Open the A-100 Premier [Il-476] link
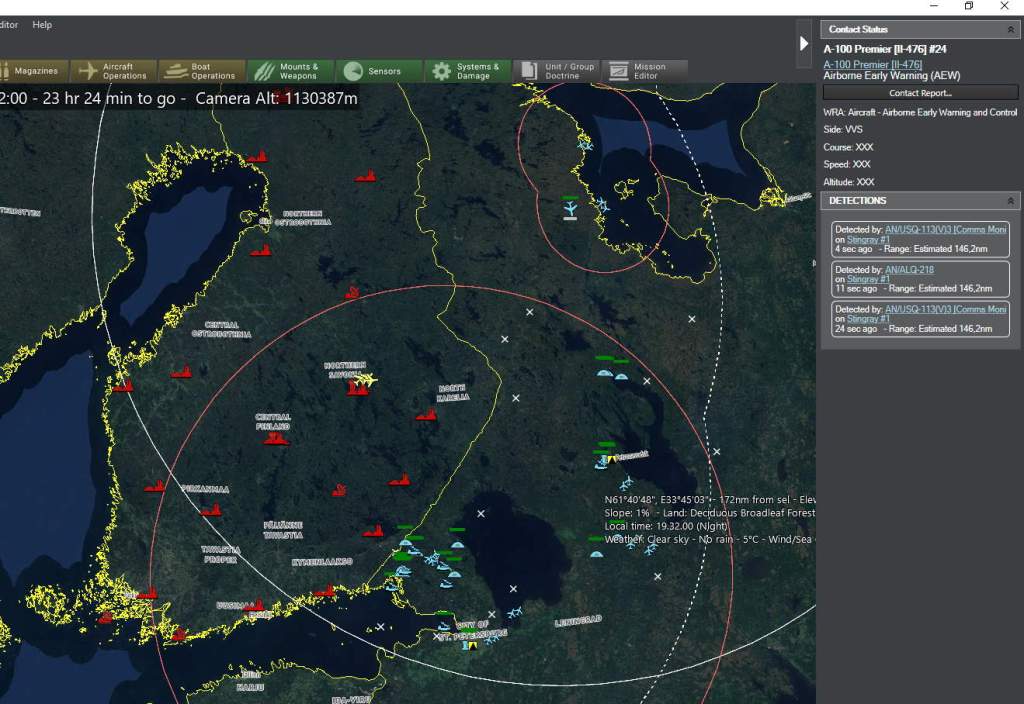 [872, 65]
